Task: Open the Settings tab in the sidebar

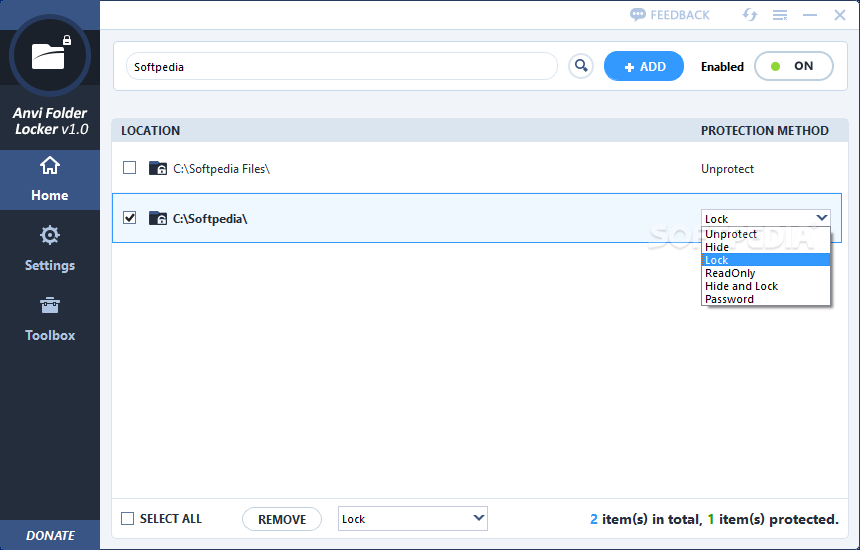Action: [50, 250]
